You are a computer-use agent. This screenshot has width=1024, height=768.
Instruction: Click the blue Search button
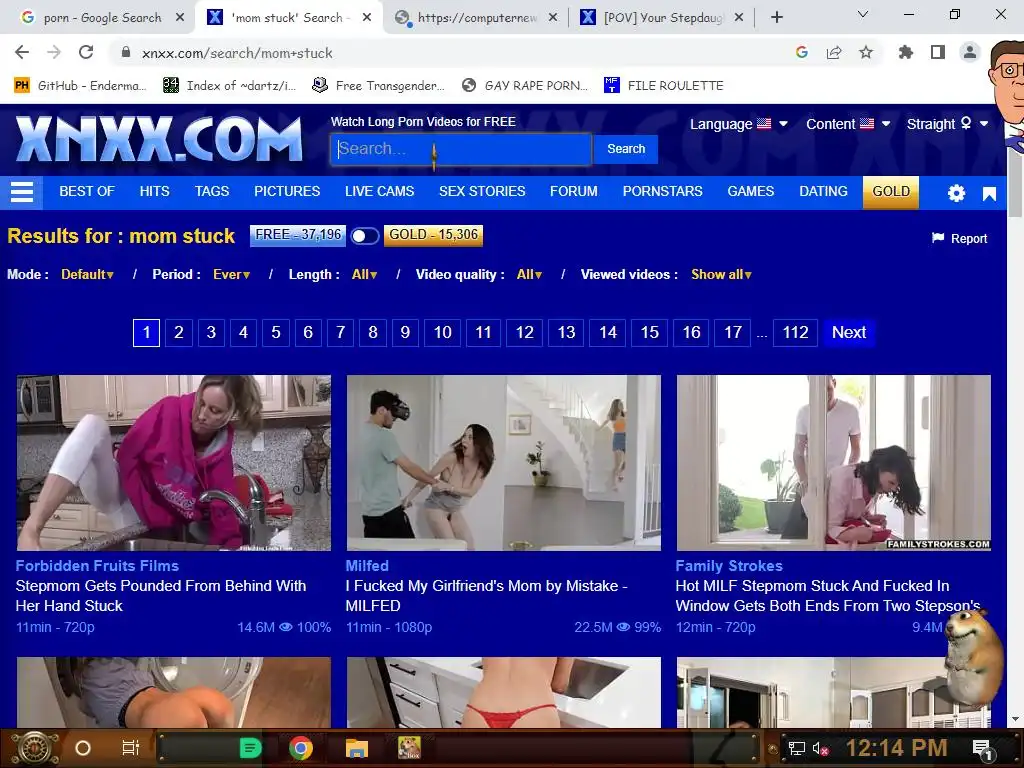pos(626,149)
